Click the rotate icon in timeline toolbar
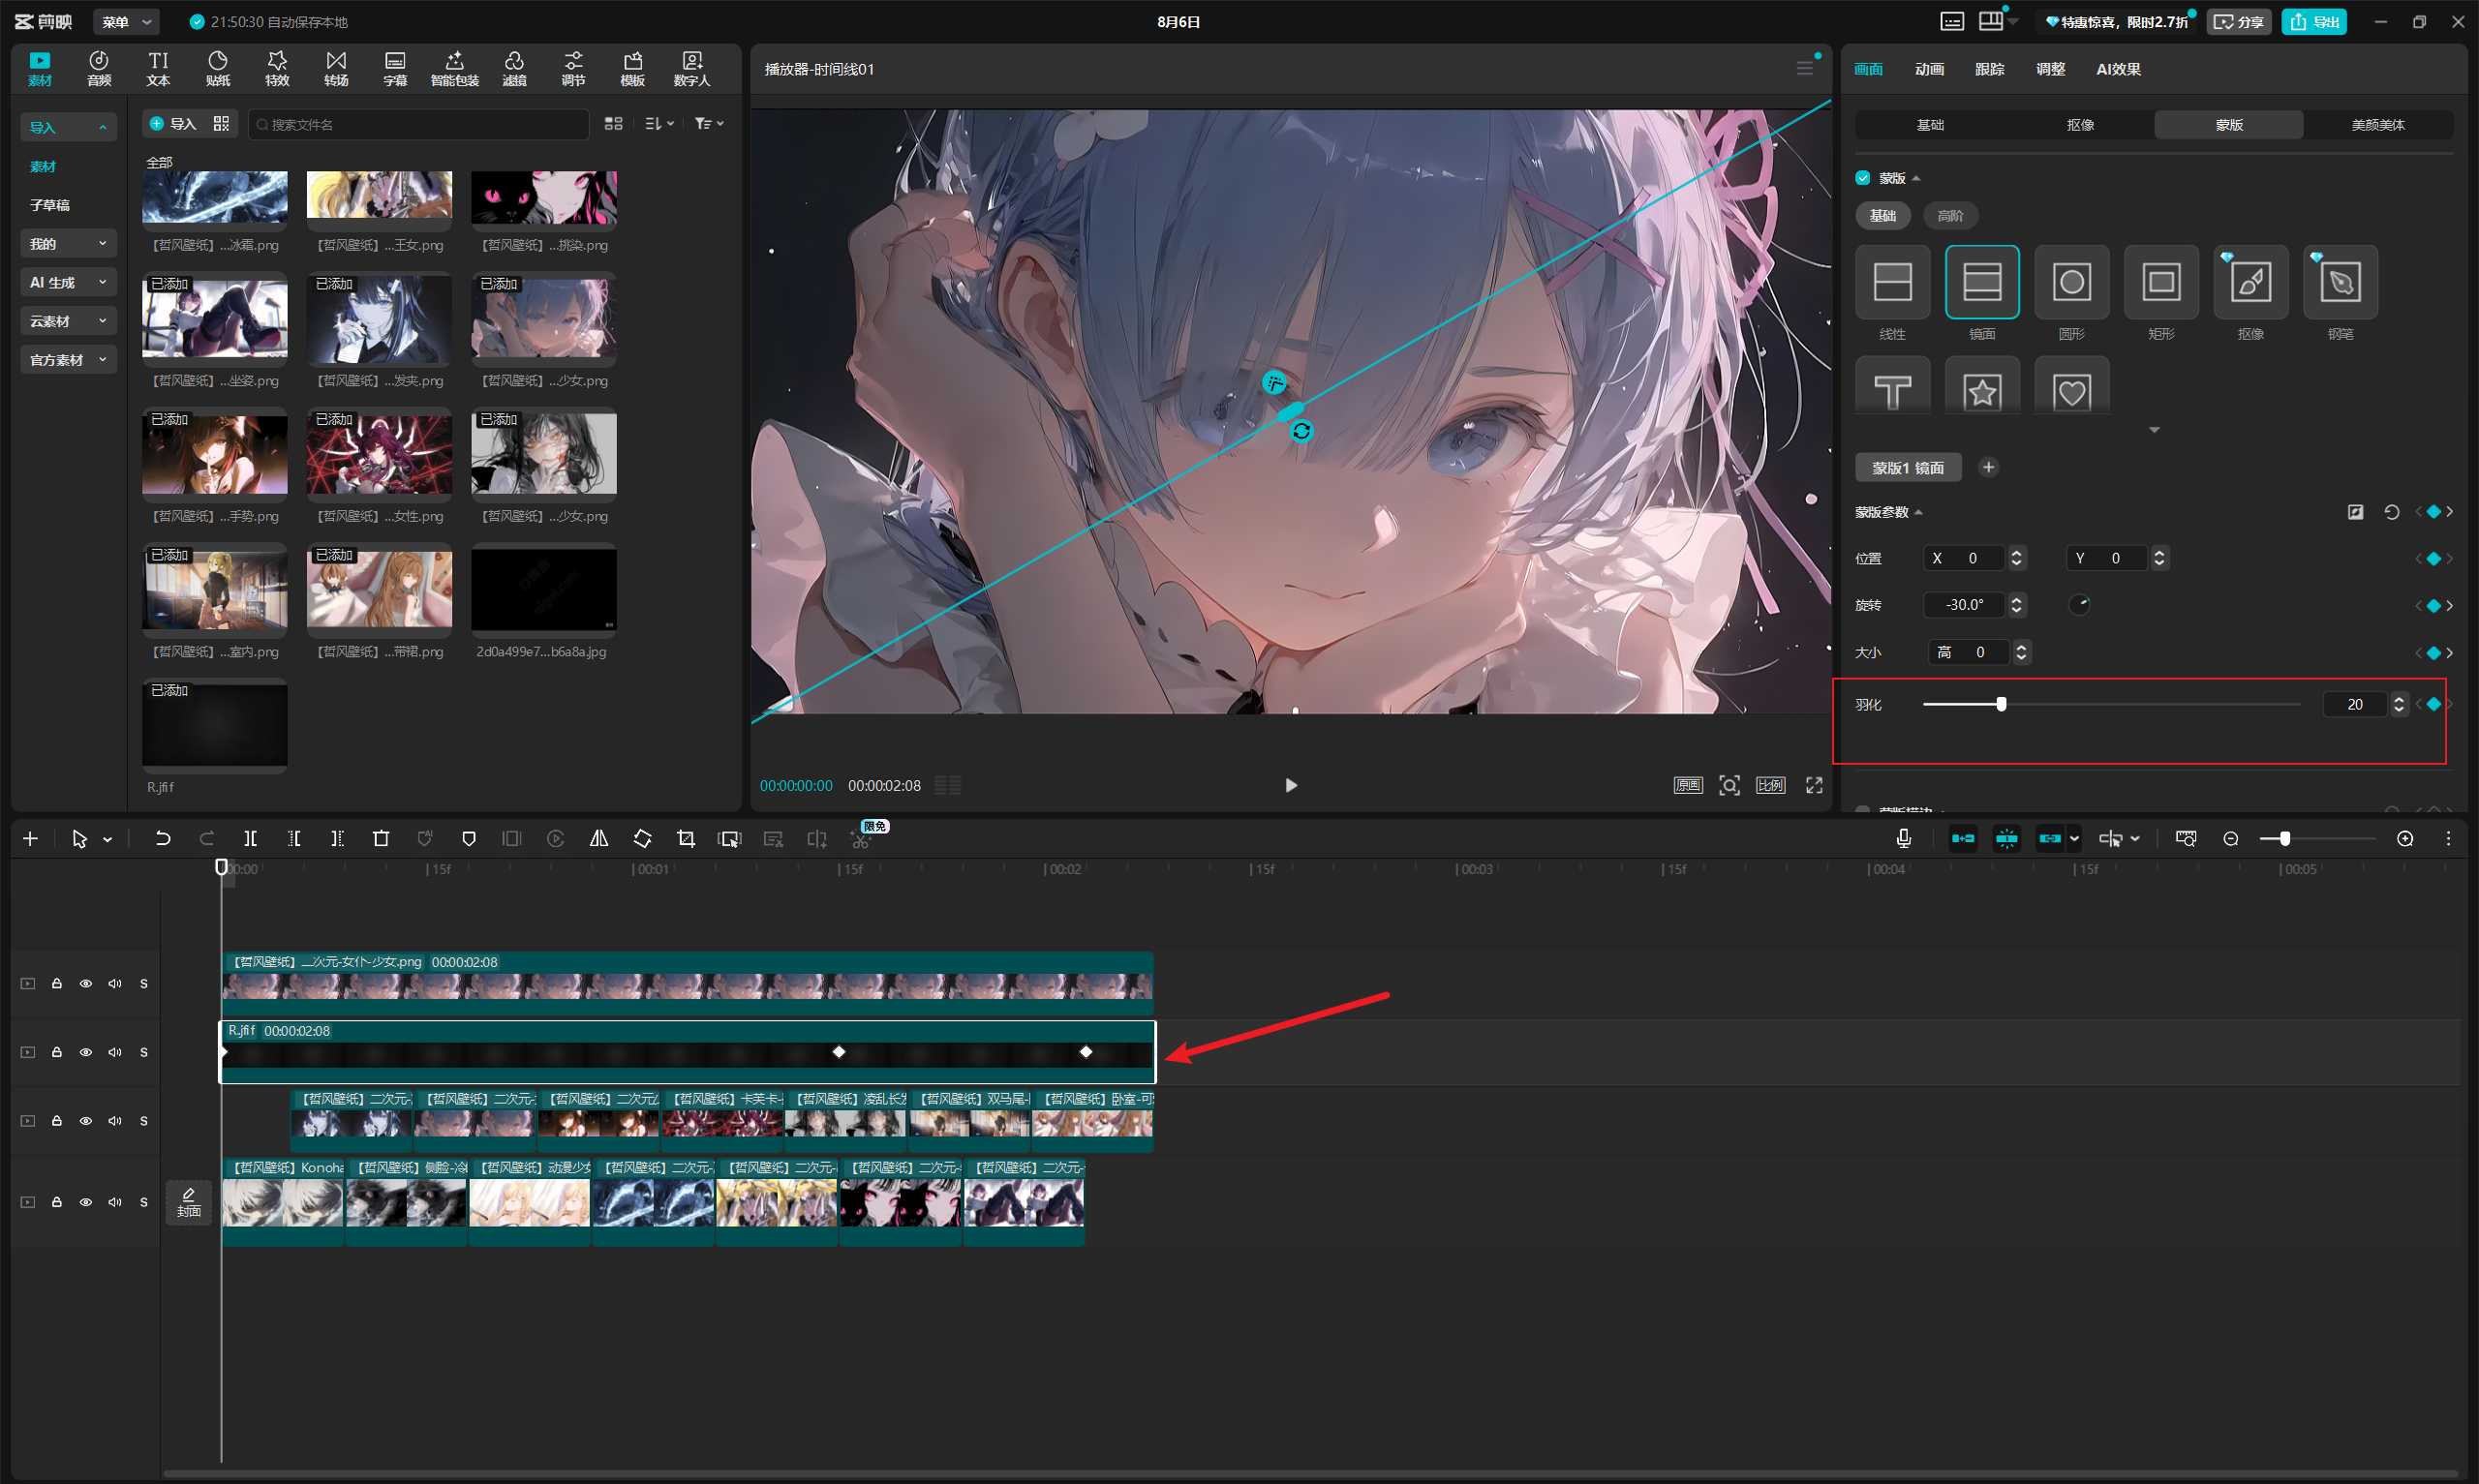This screenshot has width=2479, height=1484. pos(642,839)
